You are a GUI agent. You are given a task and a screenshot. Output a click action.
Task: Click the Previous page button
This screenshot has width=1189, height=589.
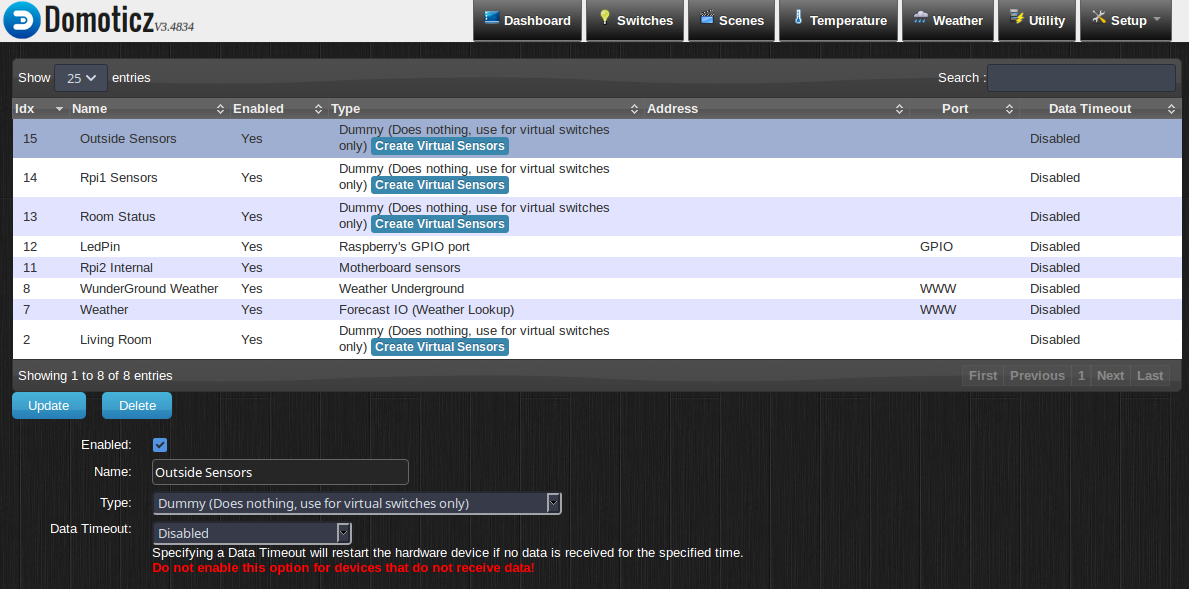click(1037, 375)
